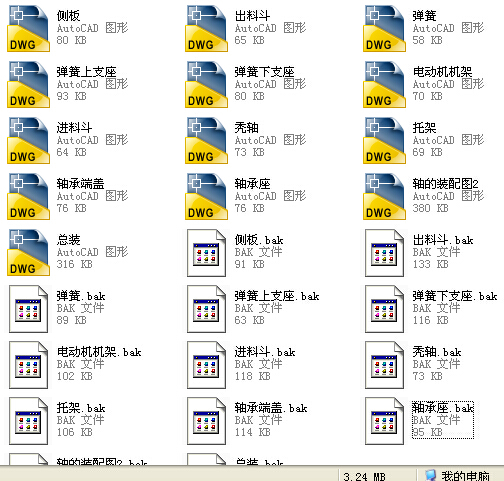Screen dimensions: 504x481
Task: Highlight the 轴承端盖.bak file icon
Action: (x=206, y=421)
